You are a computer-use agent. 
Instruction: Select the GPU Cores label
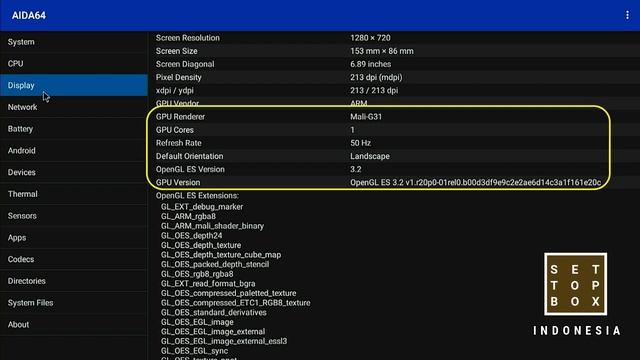[x=175, y=130]
